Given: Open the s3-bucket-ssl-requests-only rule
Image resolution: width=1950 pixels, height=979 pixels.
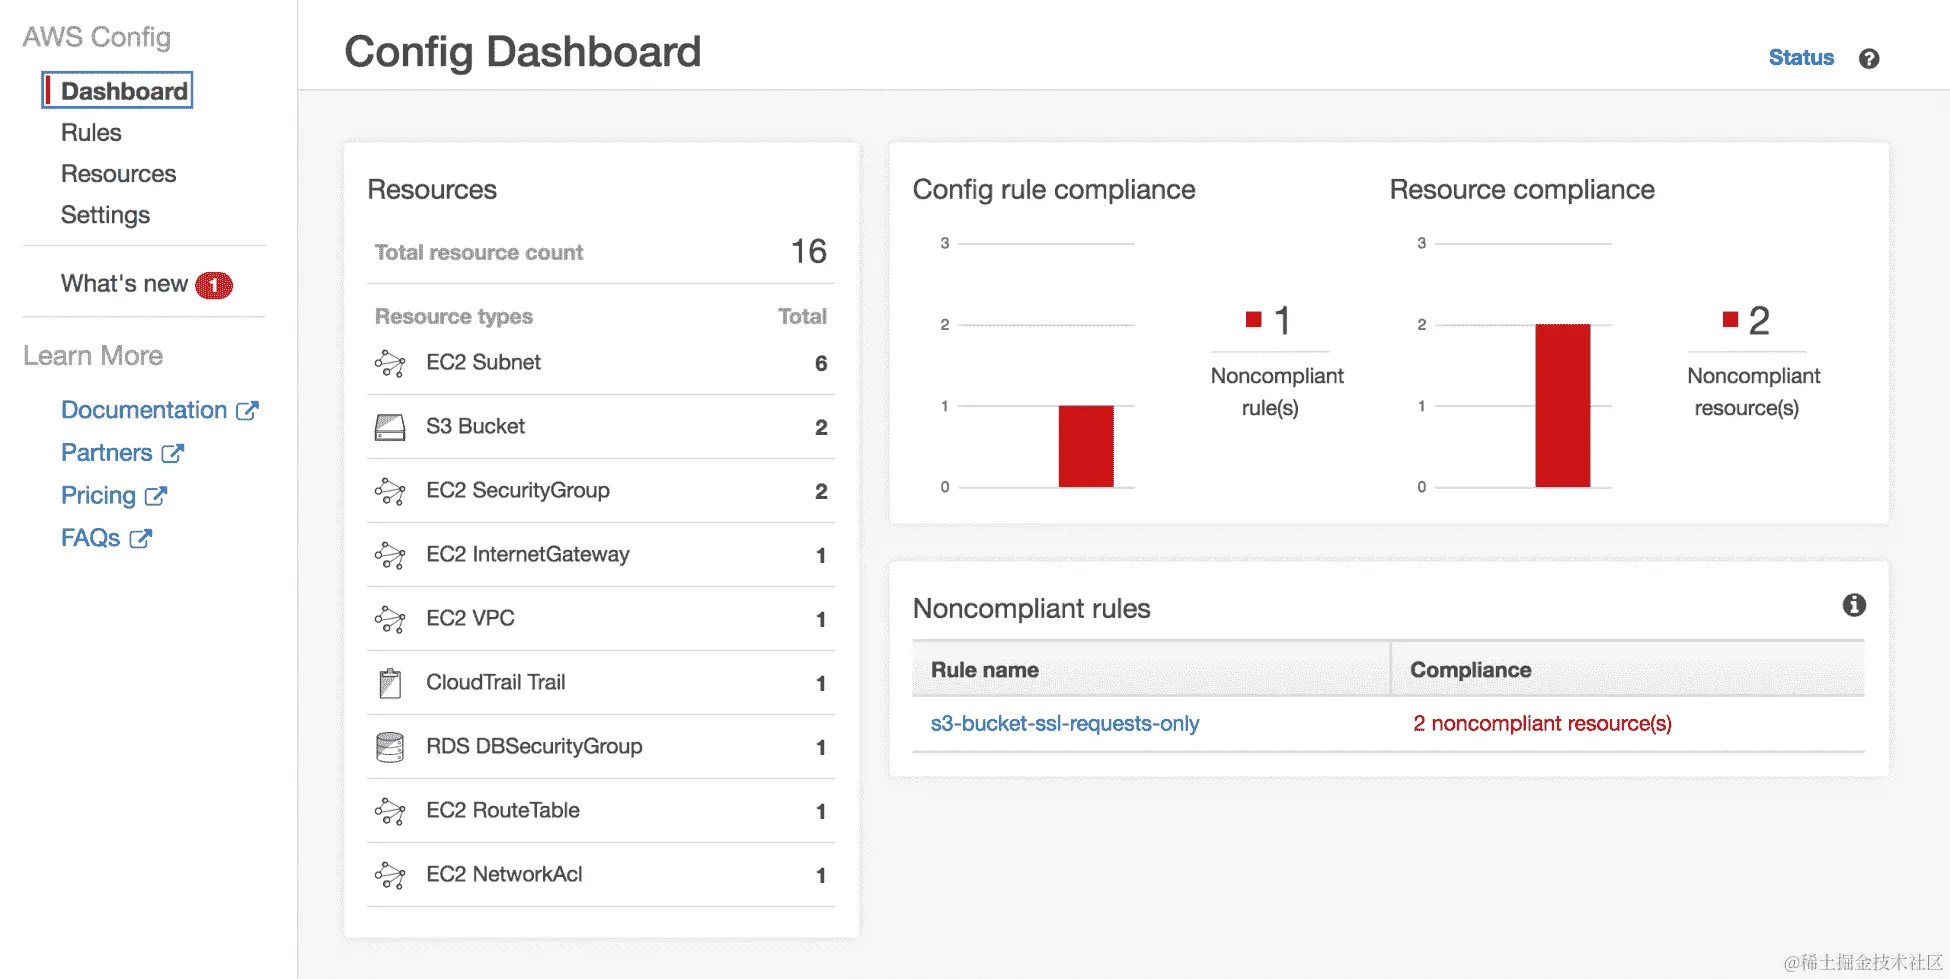Looking at the screenshot, I should (1064, 723).
